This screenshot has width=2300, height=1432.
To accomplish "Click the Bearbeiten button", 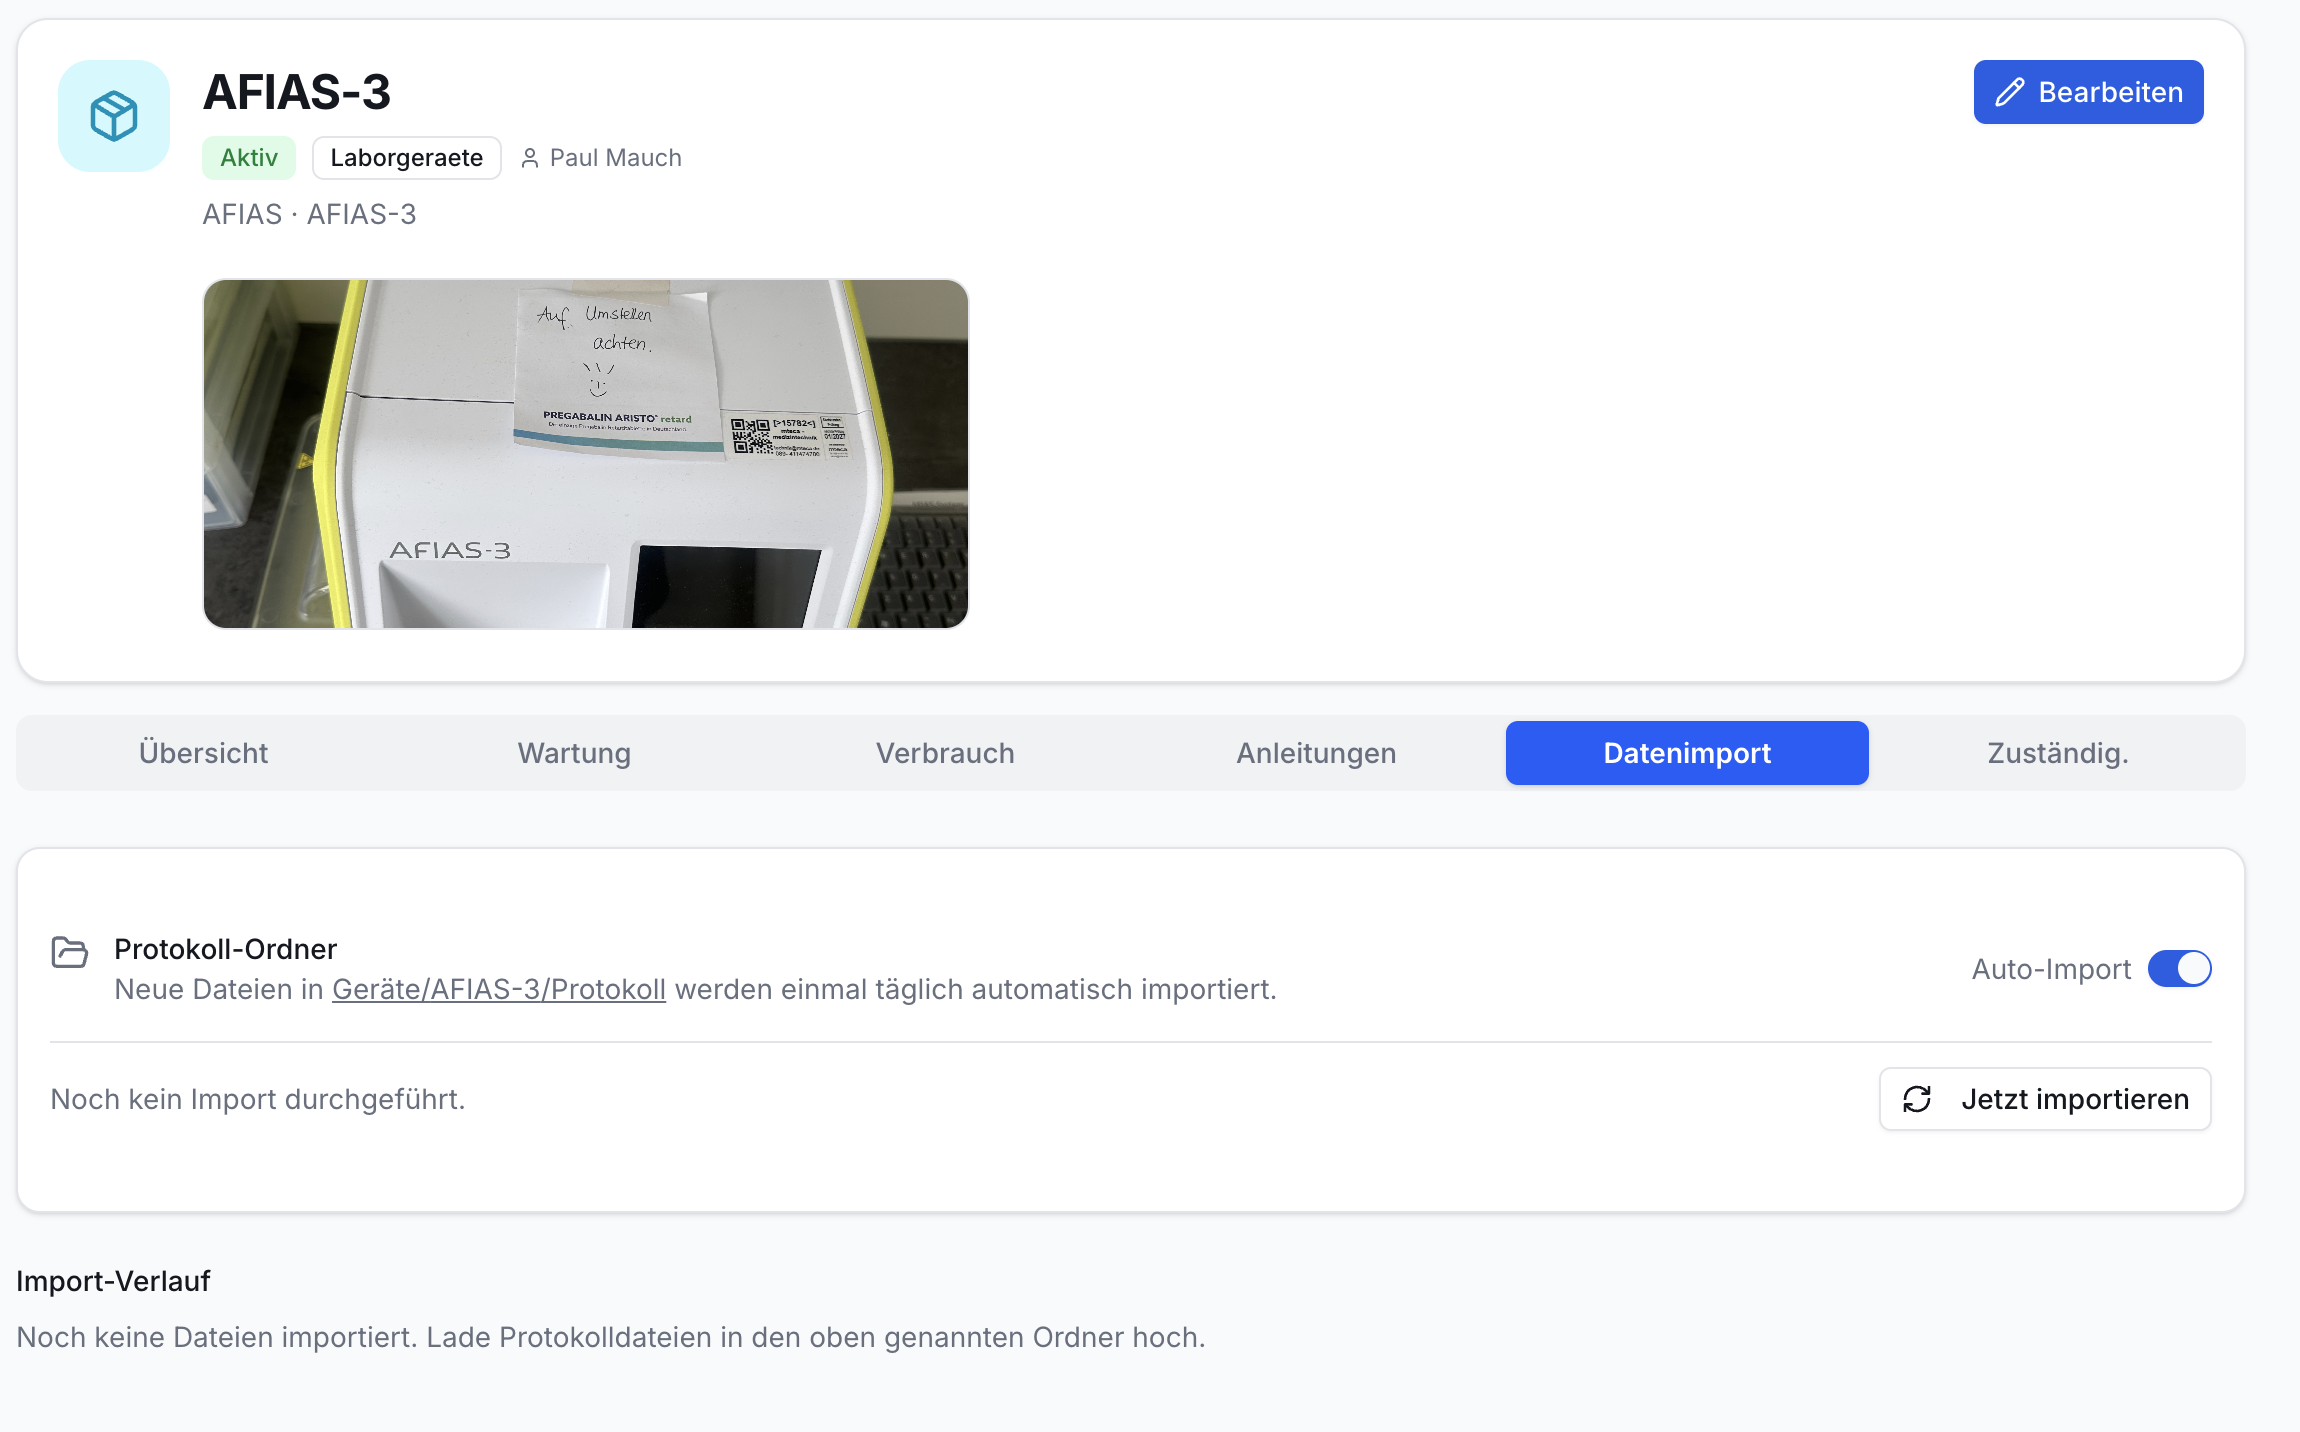I will point(2088,92).
